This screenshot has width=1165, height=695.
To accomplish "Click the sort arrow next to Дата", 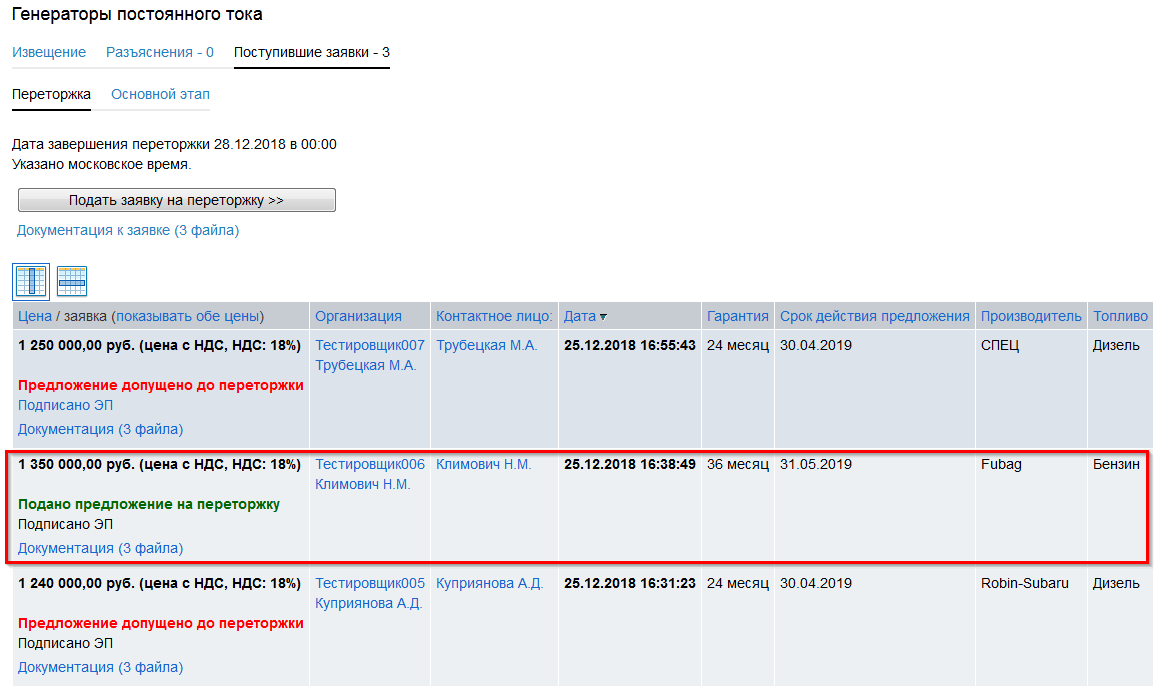I will click(x=603, y=317).
